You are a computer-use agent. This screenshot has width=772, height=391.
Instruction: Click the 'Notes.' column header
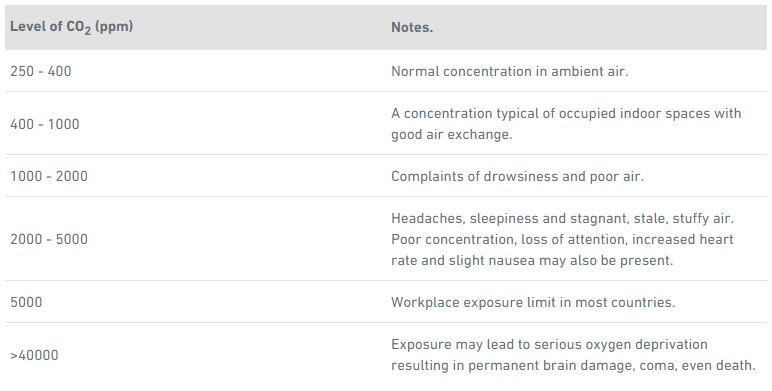click(412, 27)
